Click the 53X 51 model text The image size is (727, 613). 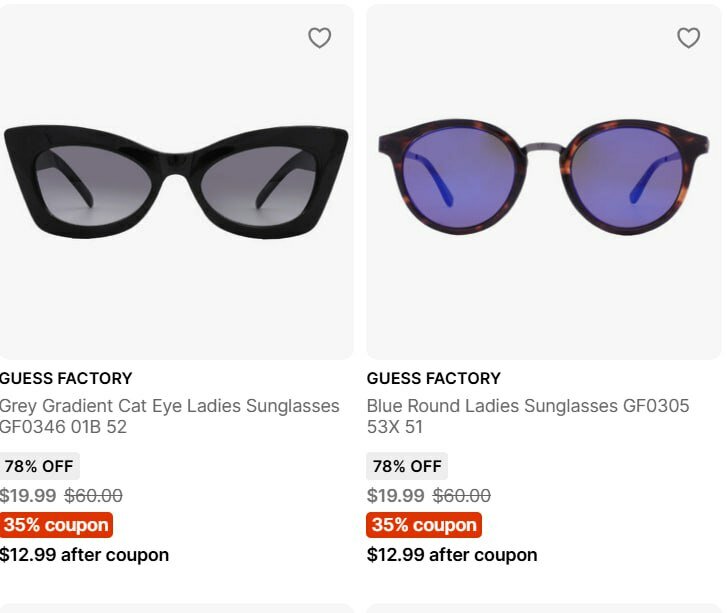[395, 427]
